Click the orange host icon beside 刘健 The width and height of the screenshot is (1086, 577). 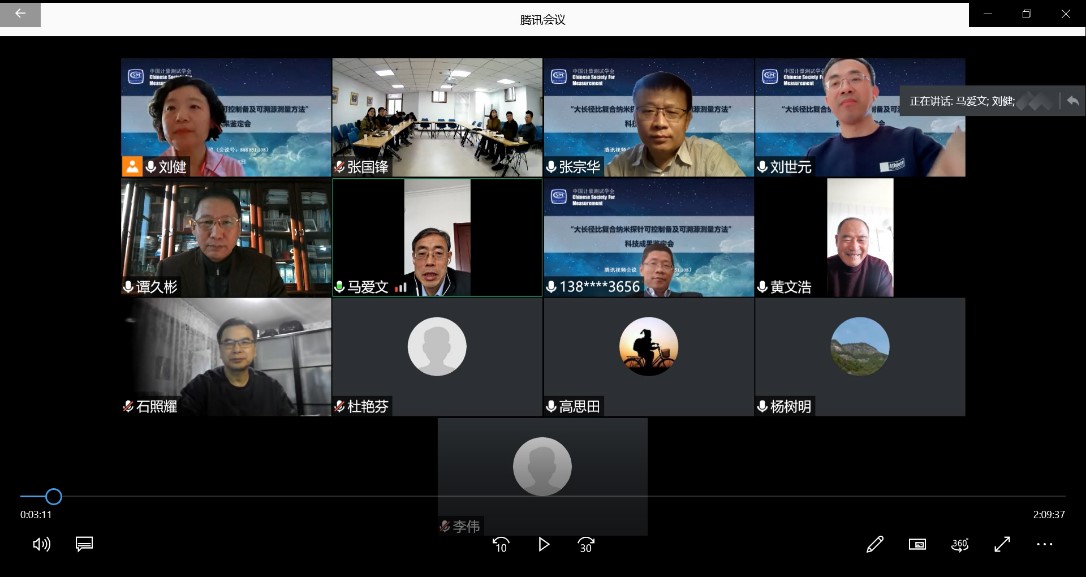pos(131,167)
